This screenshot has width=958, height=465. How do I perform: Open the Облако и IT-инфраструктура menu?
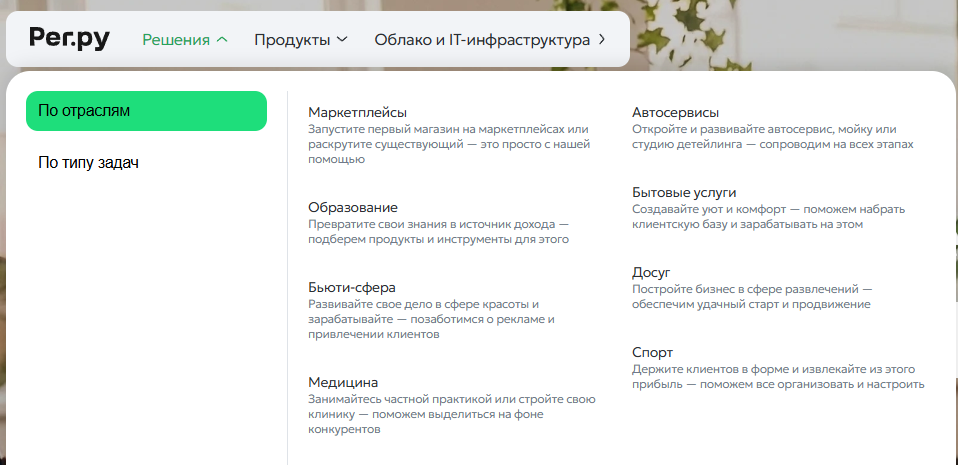(489, 40)
